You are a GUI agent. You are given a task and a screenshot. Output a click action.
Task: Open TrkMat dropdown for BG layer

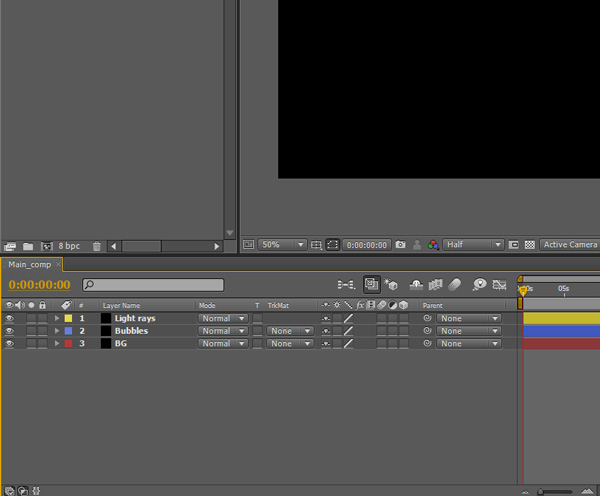click(290, 344)
